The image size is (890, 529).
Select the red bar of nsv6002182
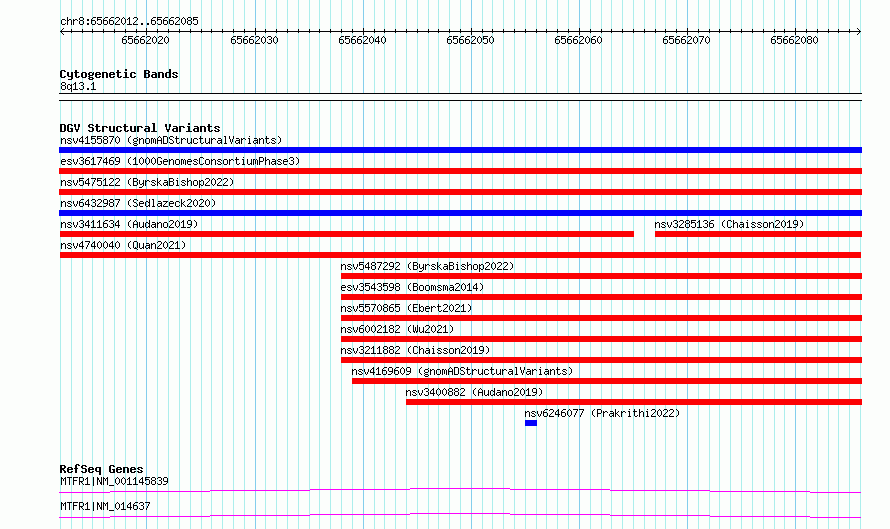[601, 339]
